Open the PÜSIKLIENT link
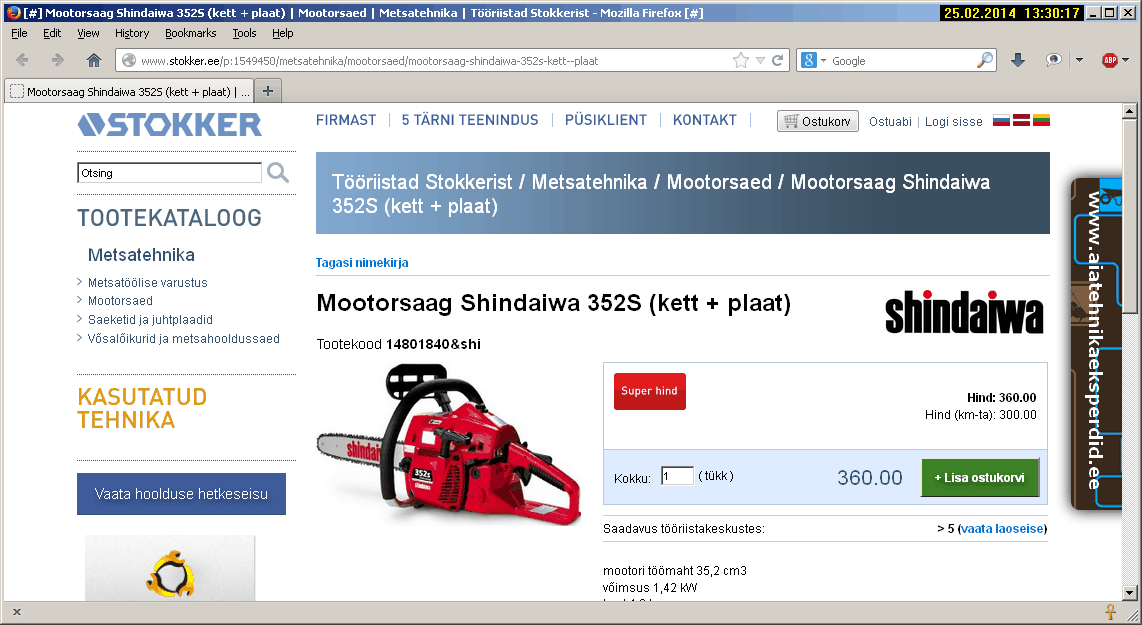 click(606, 120)
